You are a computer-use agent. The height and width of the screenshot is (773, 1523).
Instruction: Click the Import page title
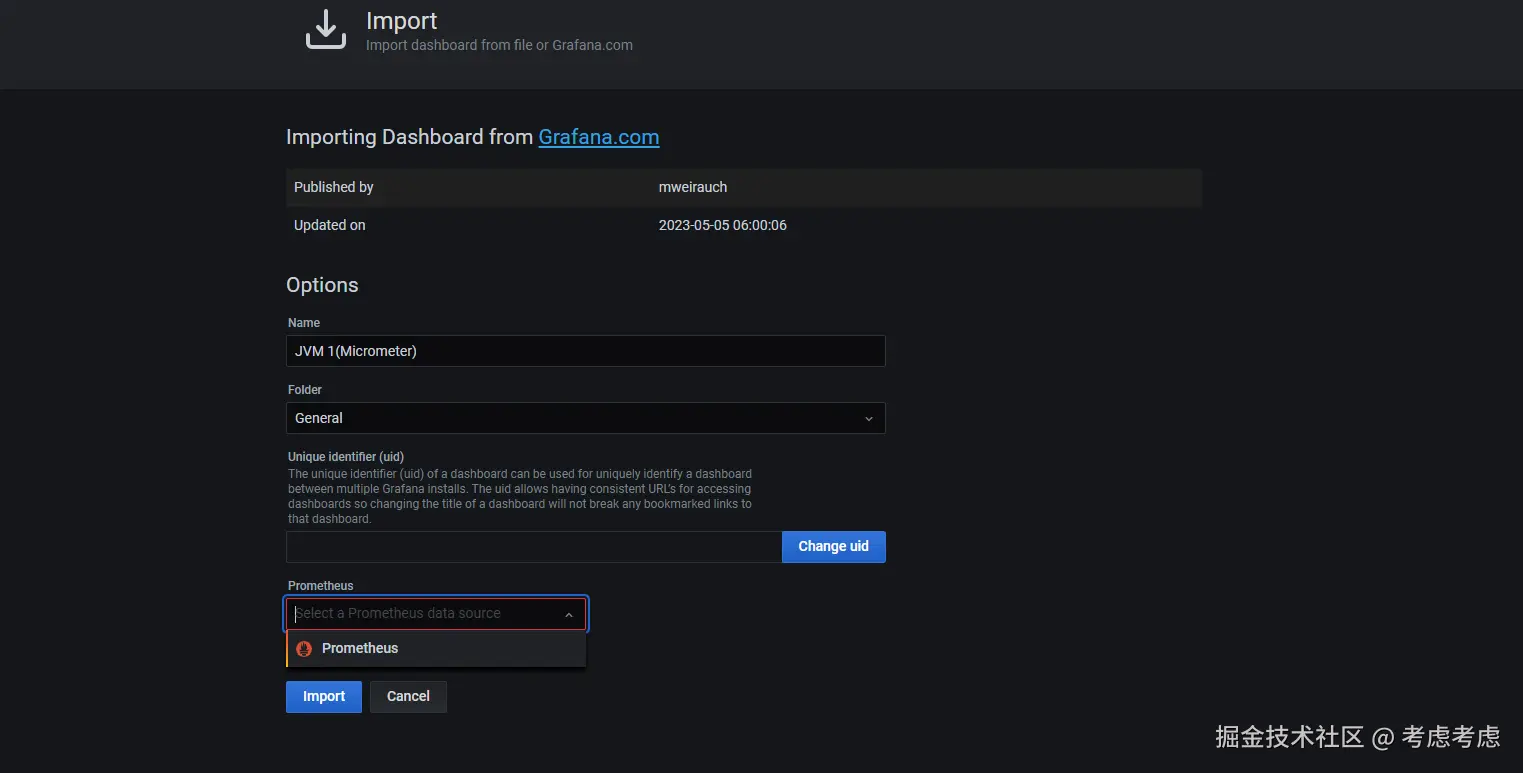tap(402, 21)
